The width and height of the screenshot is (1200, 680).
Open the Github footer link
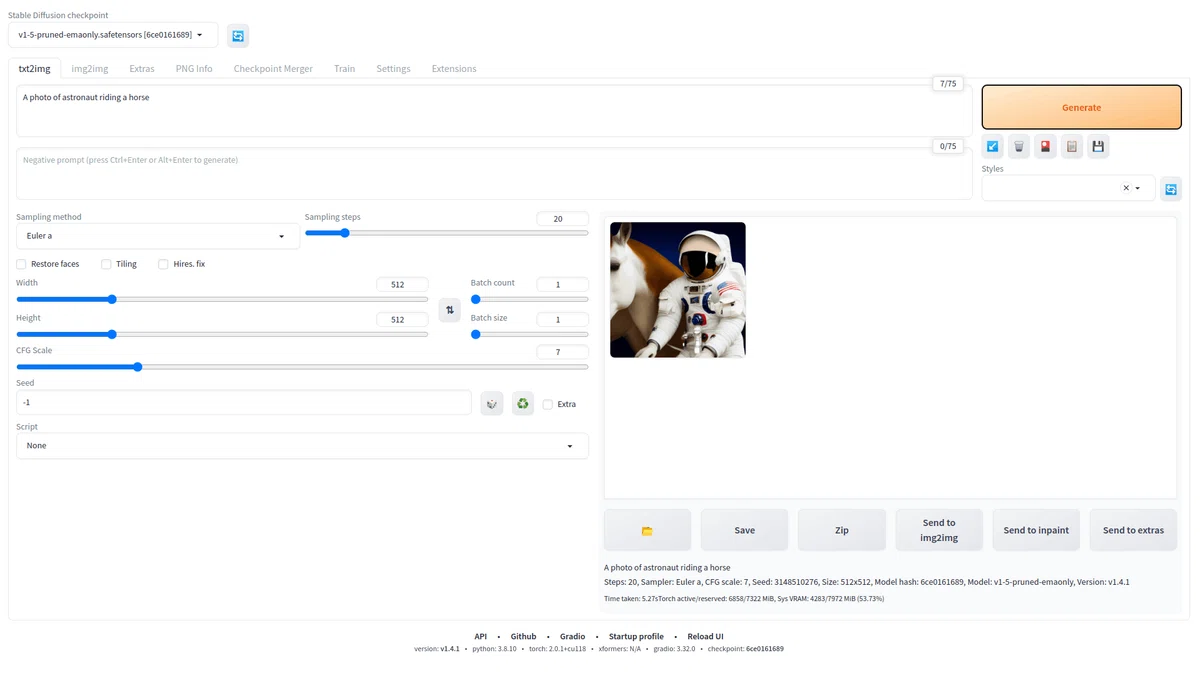click(523, 636)
